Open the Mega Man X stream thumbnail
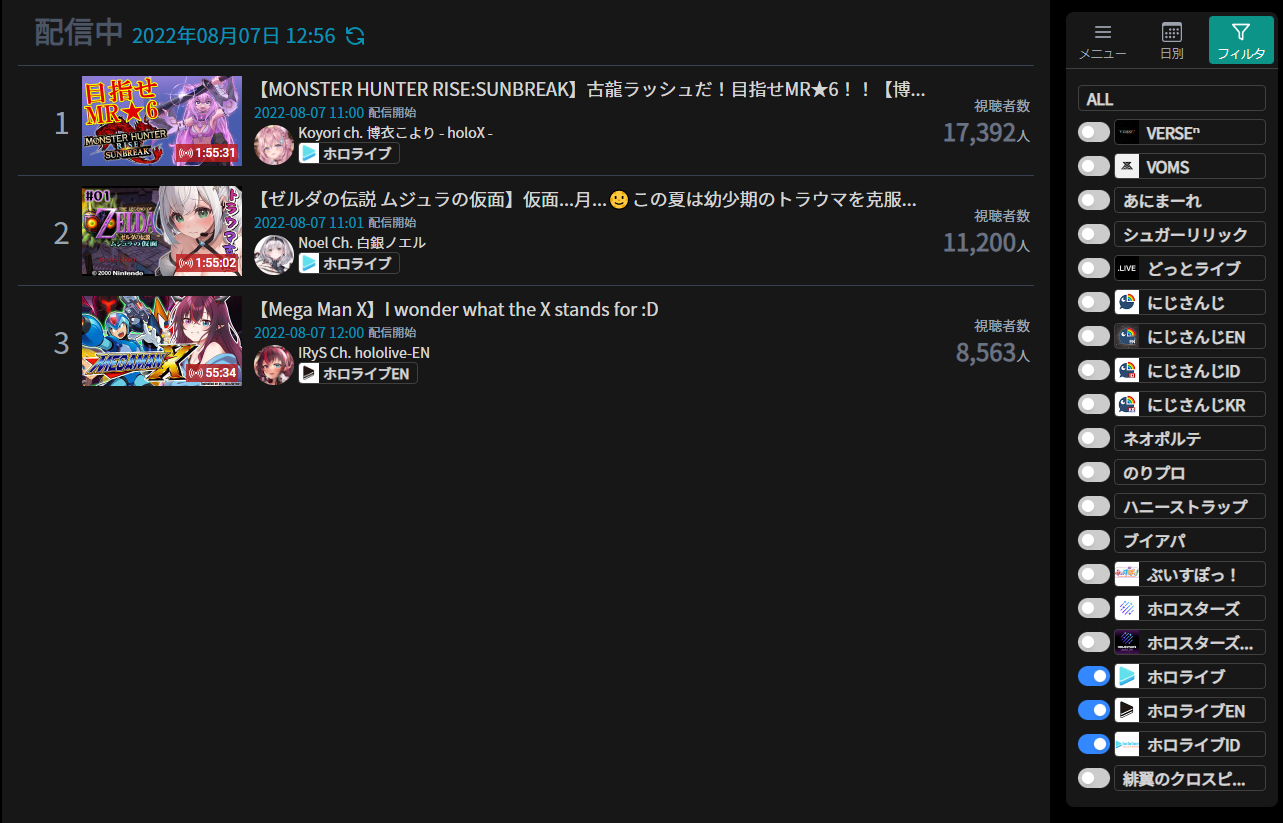Viewport: 1283px width, 823px height. click(162, 341)
